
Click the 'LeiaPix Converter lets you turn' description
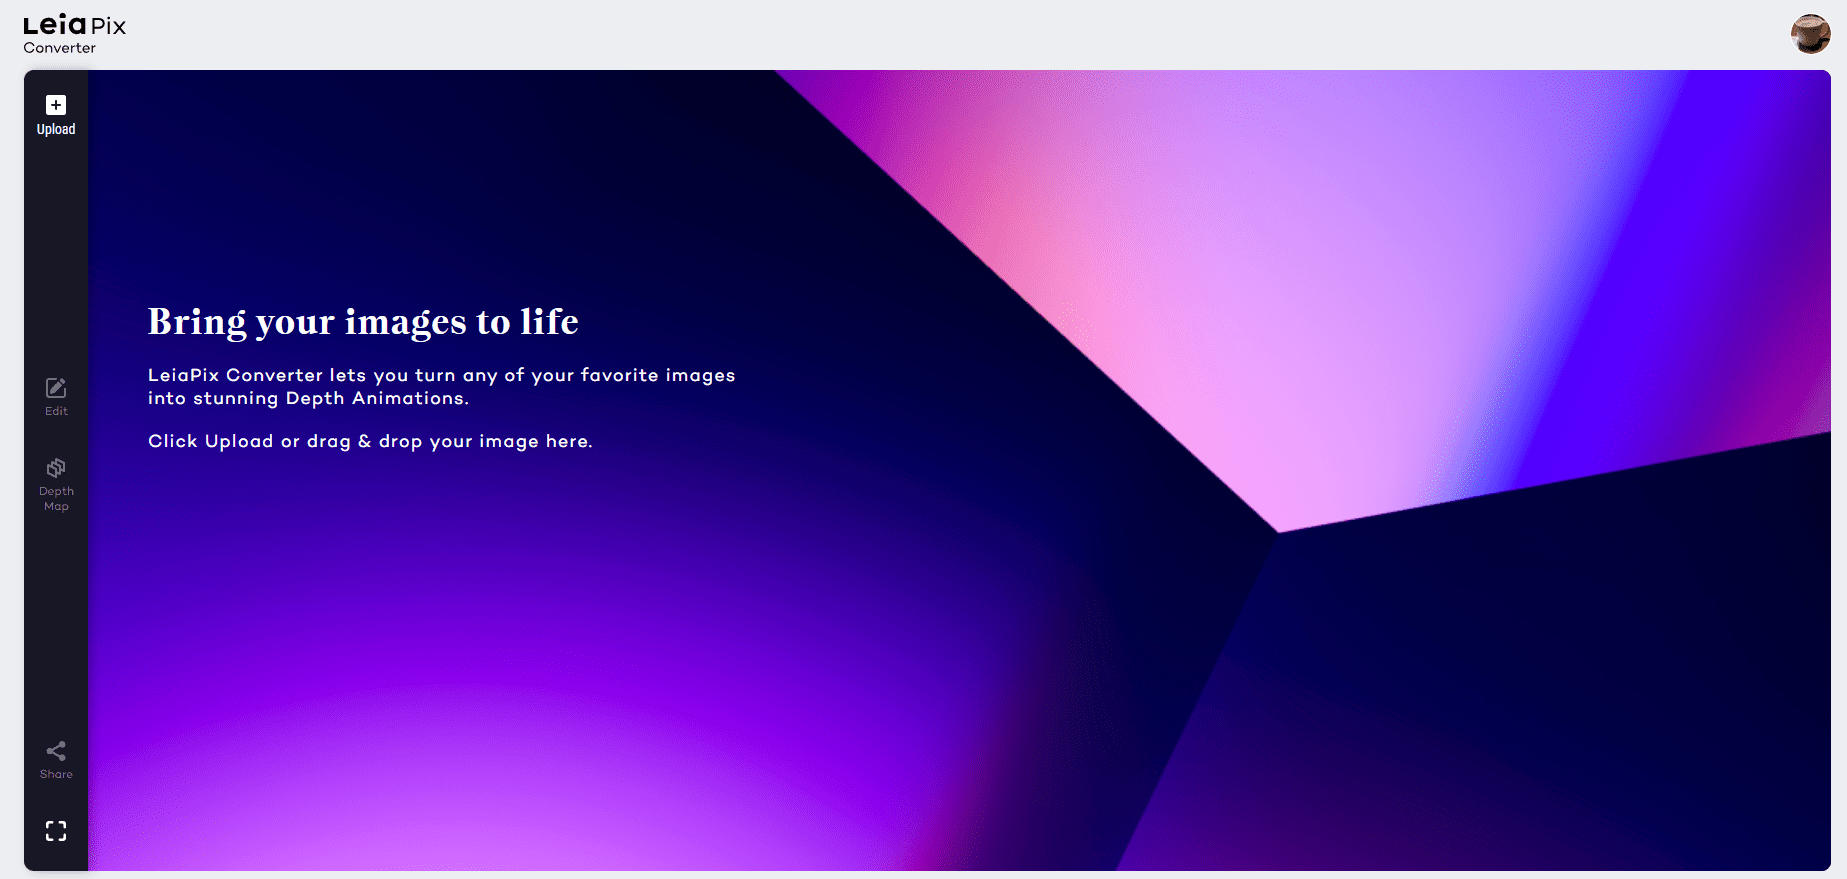(x=441, y=386)
